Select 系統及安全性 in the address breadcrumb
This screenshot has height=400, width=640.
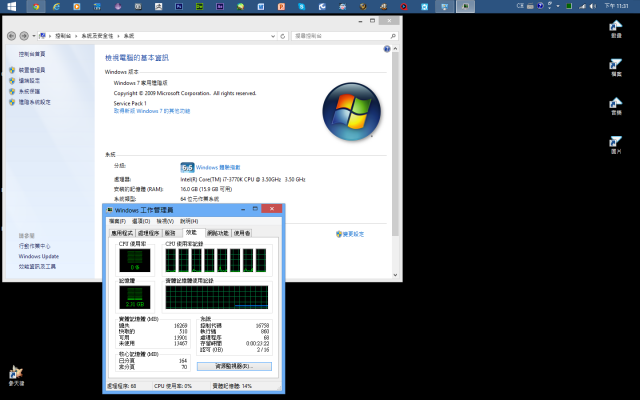coord(97,36)
